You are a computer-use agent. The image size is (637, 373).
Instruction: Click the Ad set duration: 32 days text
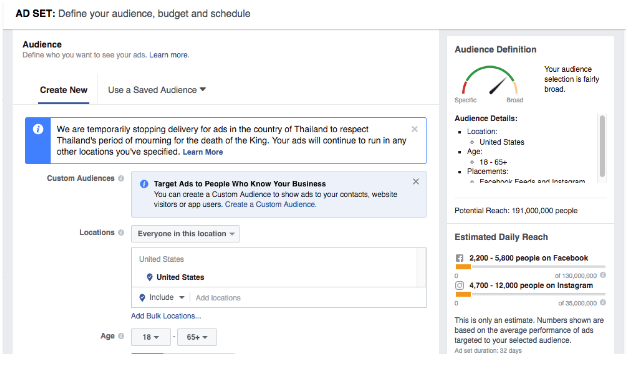click(x=488, y=351)
